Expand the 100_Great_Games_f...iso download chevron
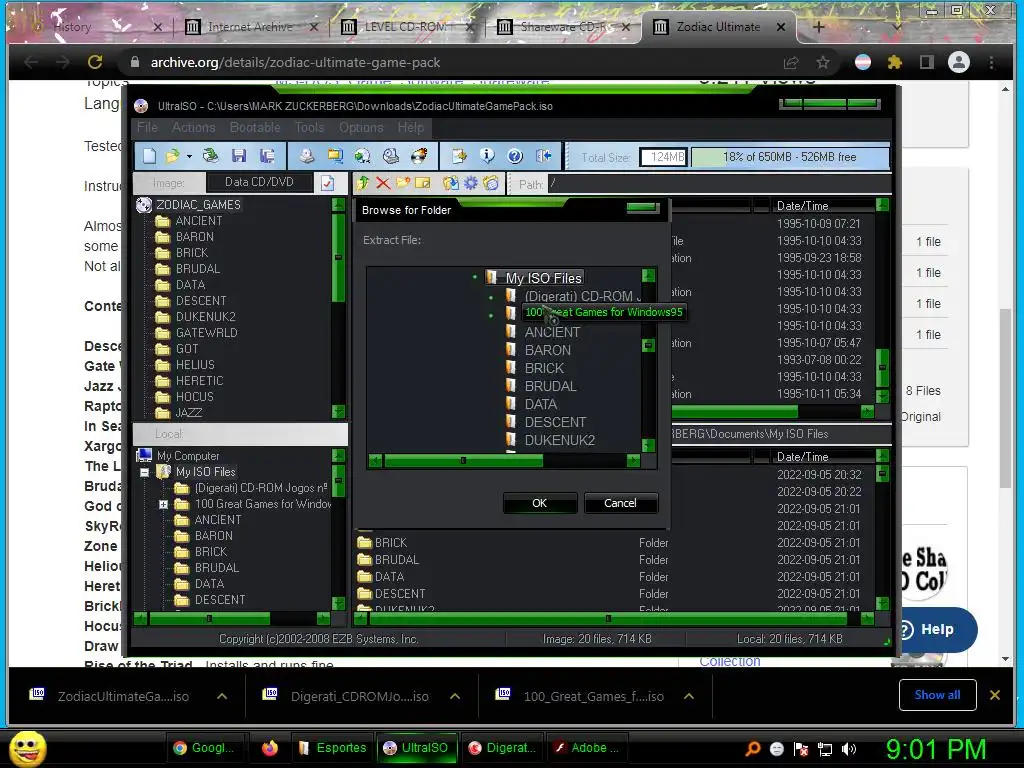Viewport: 1024px width, 768px height. [688, 696]
